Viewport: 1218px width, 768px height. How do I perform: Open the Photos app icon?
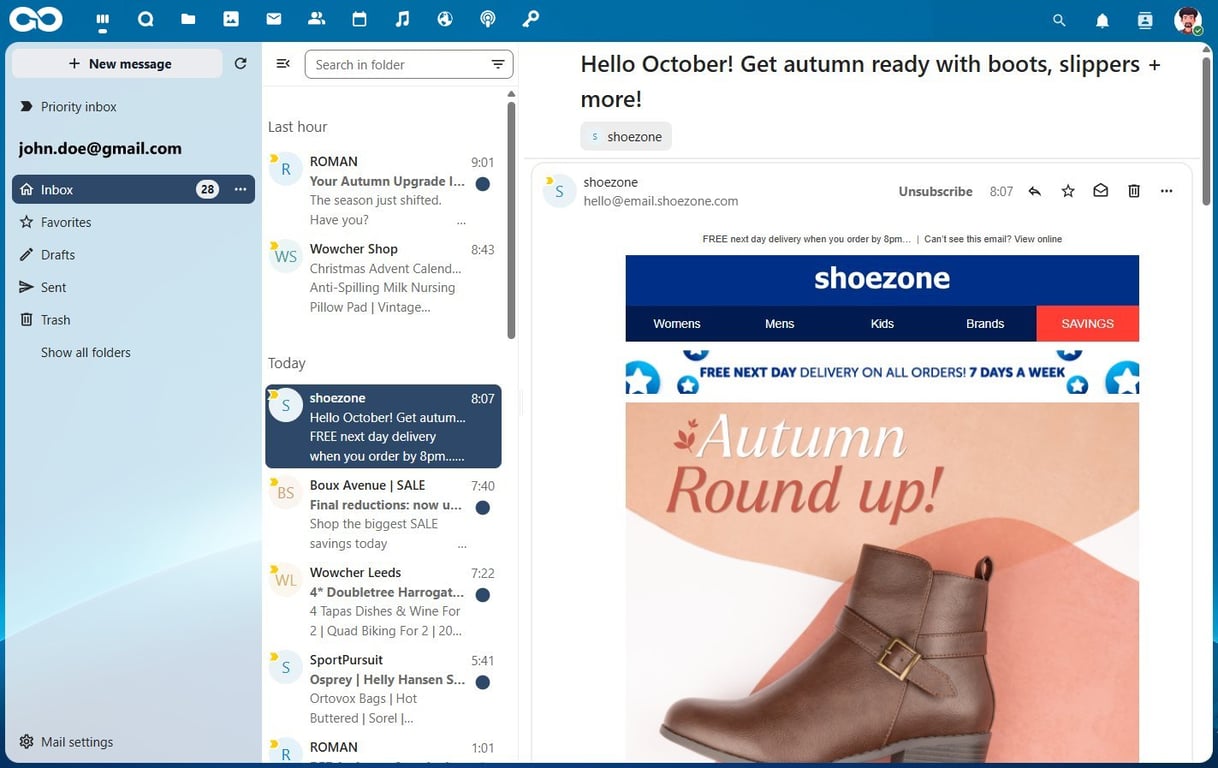pyautogui.click(x=231, y=19)
